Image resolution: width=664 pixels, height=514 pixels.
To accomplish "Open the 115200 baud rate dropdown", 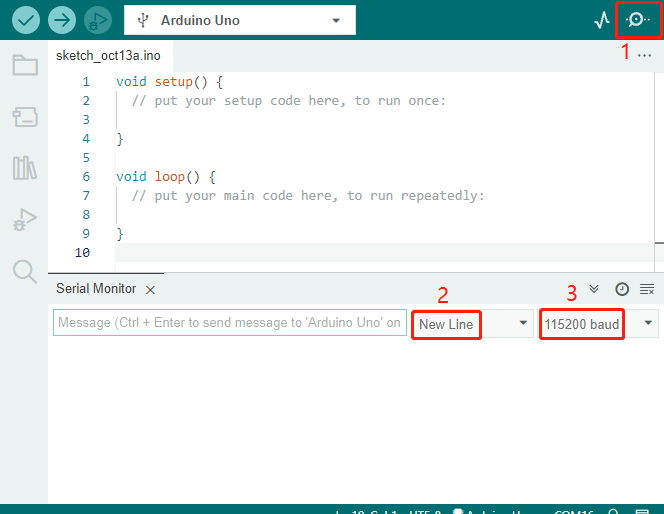I will (x=598, y=324).
